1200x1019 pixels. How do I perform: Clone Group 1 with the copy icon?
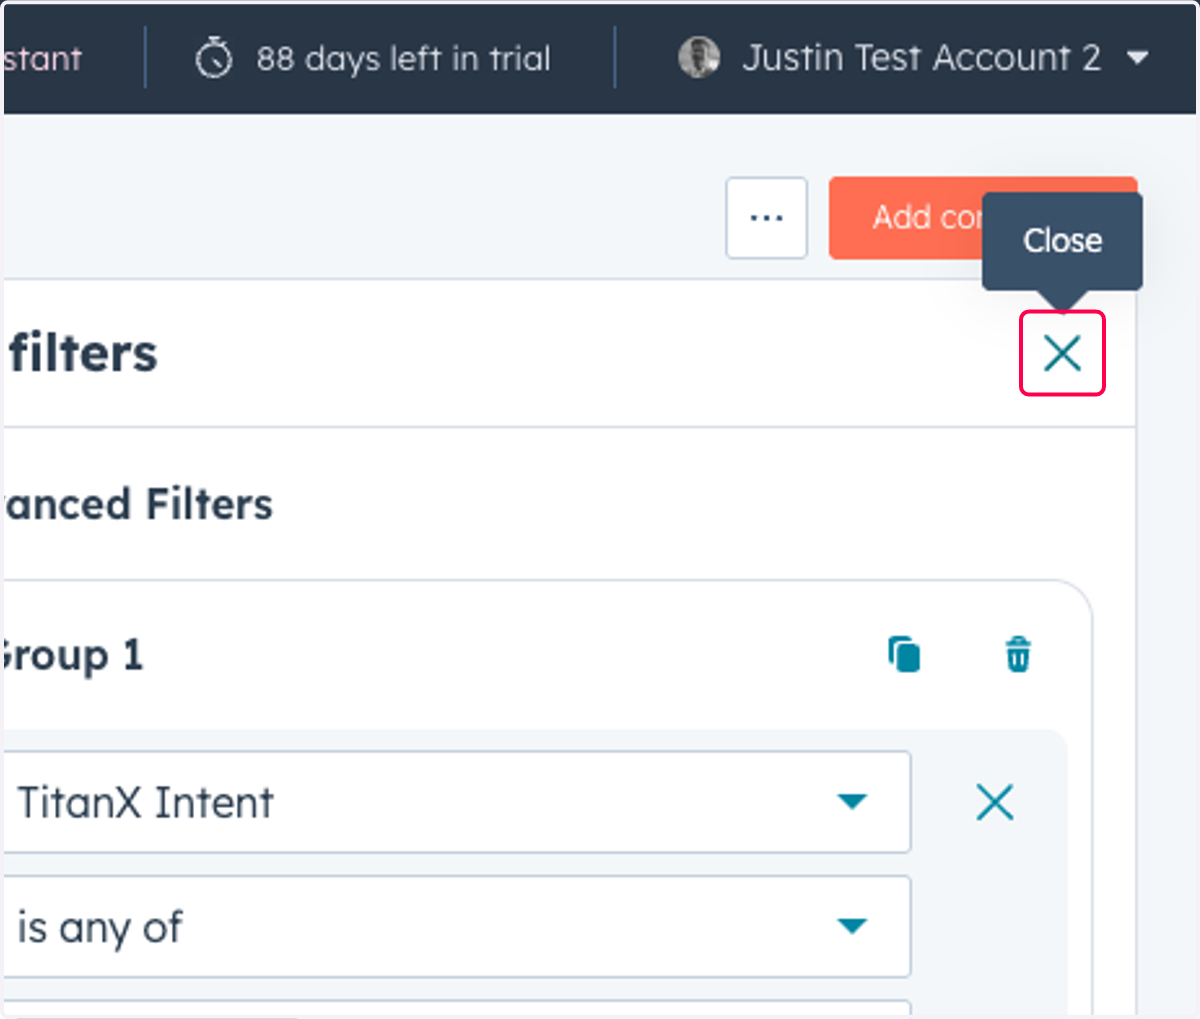click(x=904, y=655)
